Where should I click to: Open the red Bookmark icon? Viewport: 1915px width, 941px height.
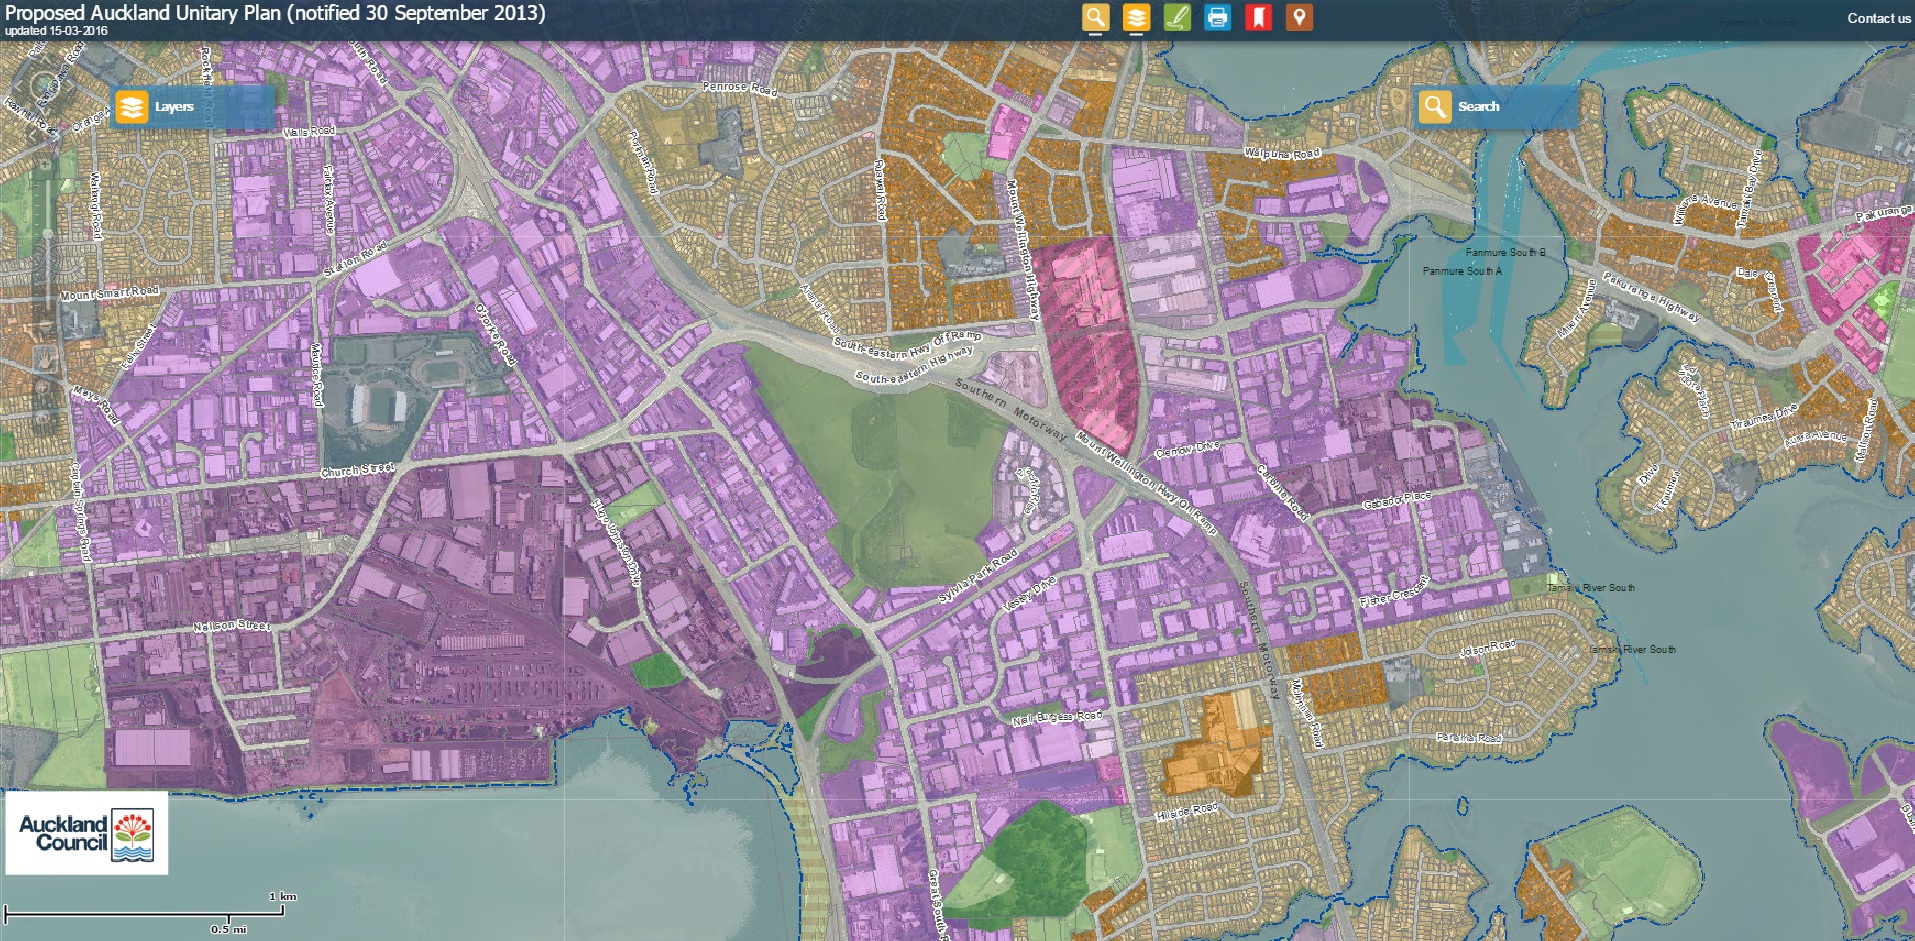(x=1258, y=17)
